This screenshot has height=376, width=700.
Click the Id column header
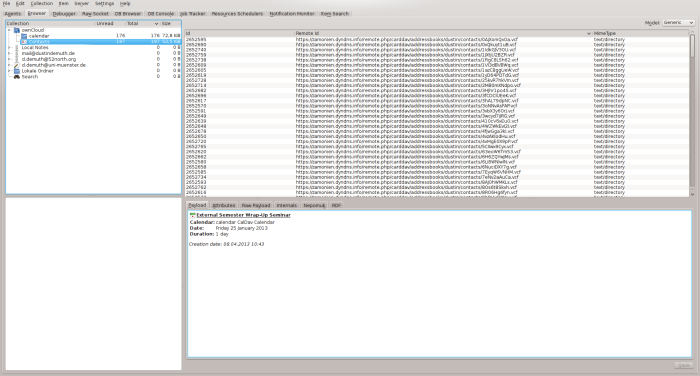(240, 33)
